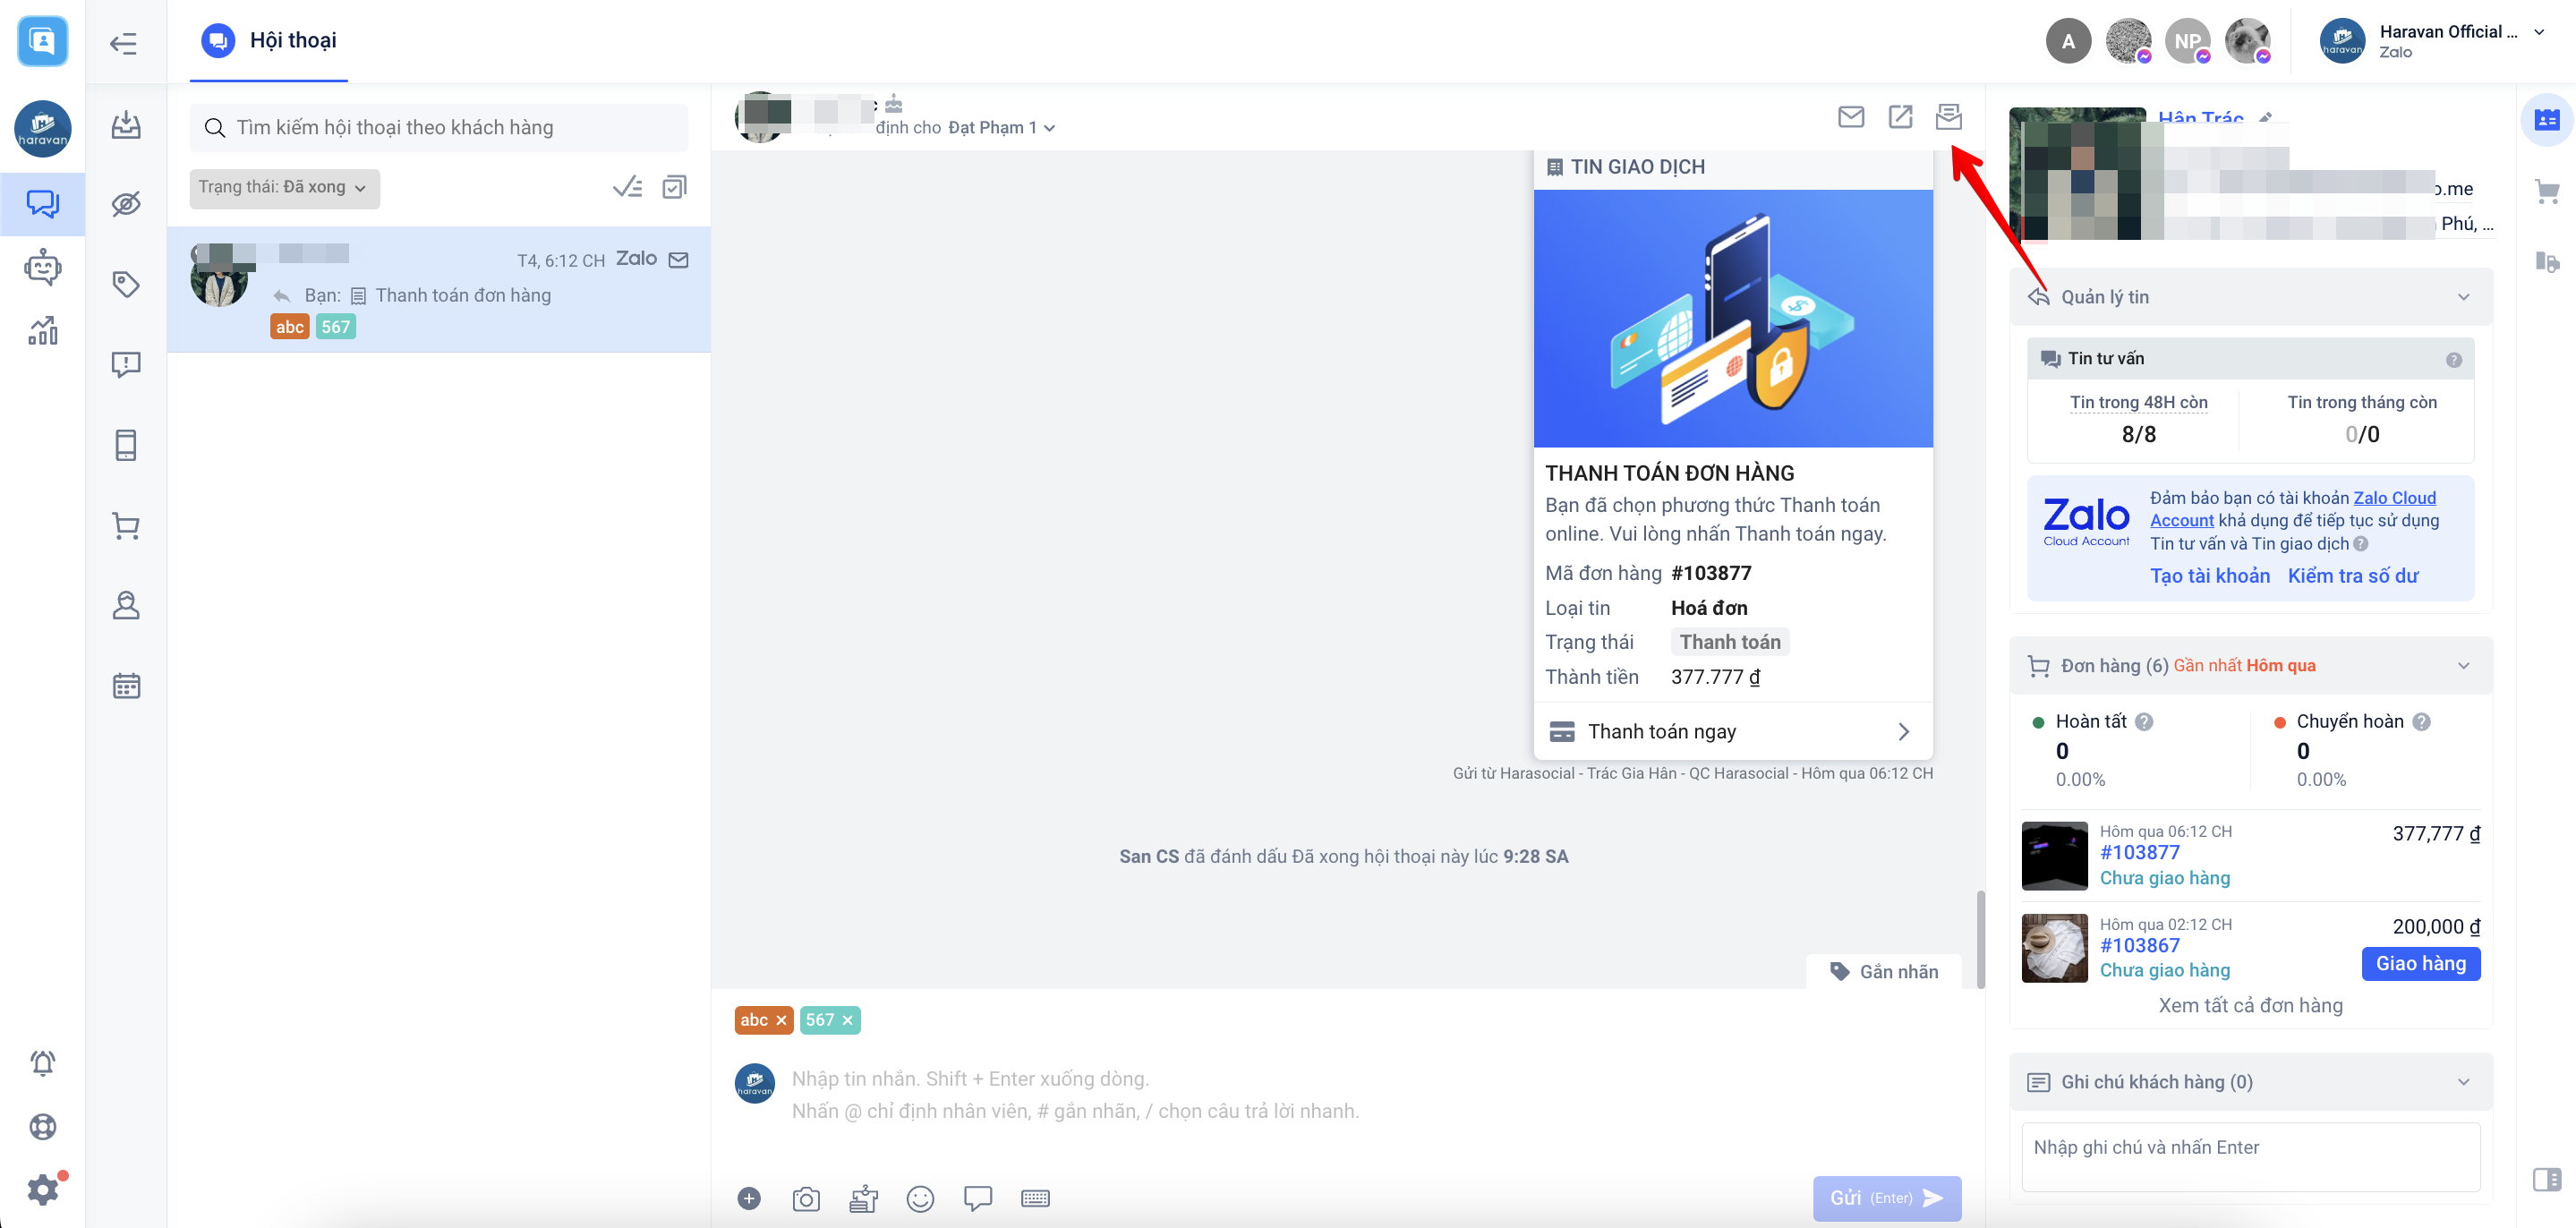Collapse the Quản lý tin panel
The height and width of the screenshot is (1228, 2576).
(2463, 297)
